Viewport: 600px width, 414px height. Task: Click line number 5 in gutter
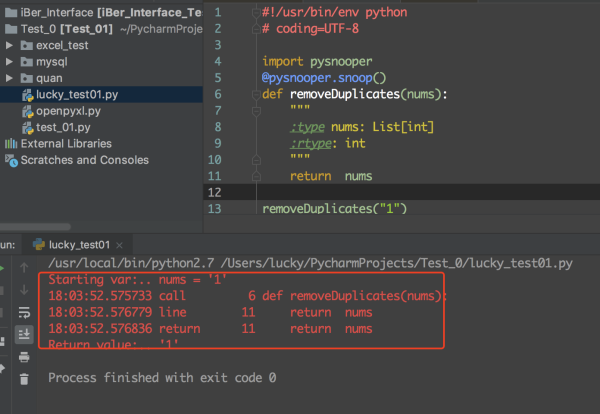click(218, 78)
